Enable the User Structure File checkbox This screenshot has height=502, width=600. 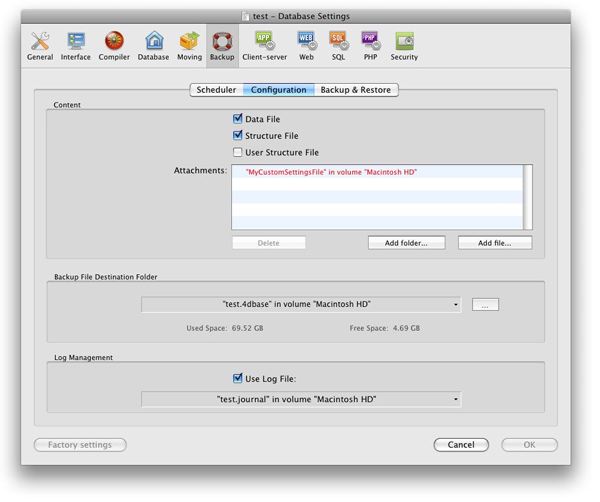coord(238,153)
